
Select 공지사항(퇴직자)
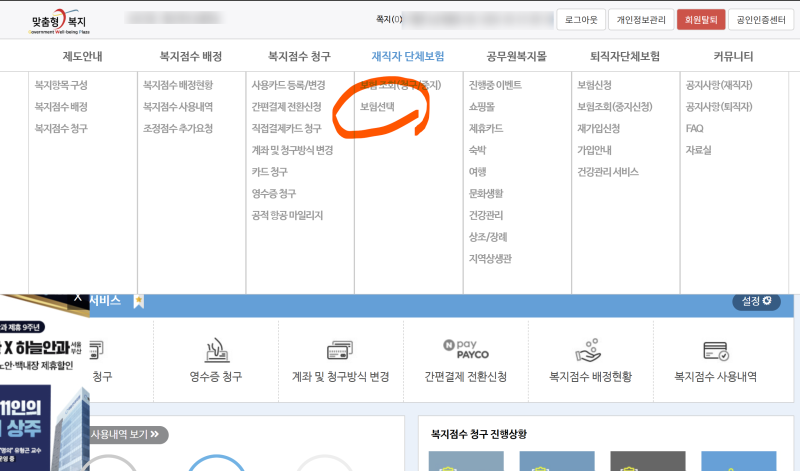[x=719, y=107]
